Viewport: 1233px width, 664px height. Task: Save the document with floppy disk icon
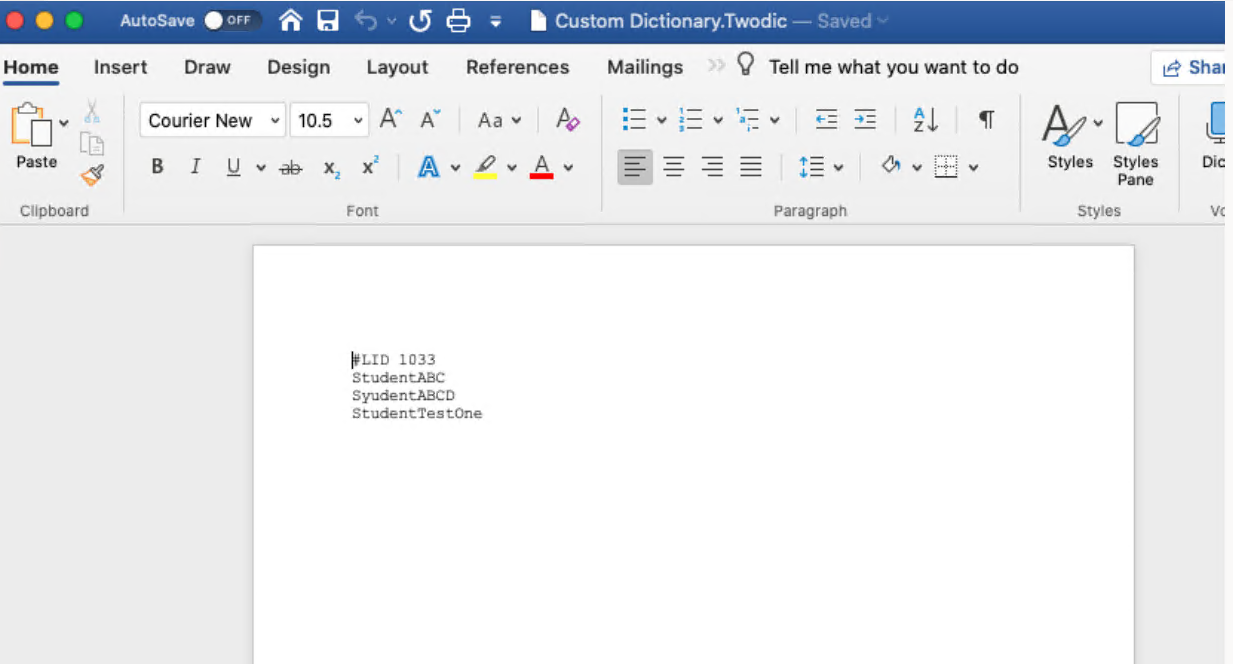(328, 20)
